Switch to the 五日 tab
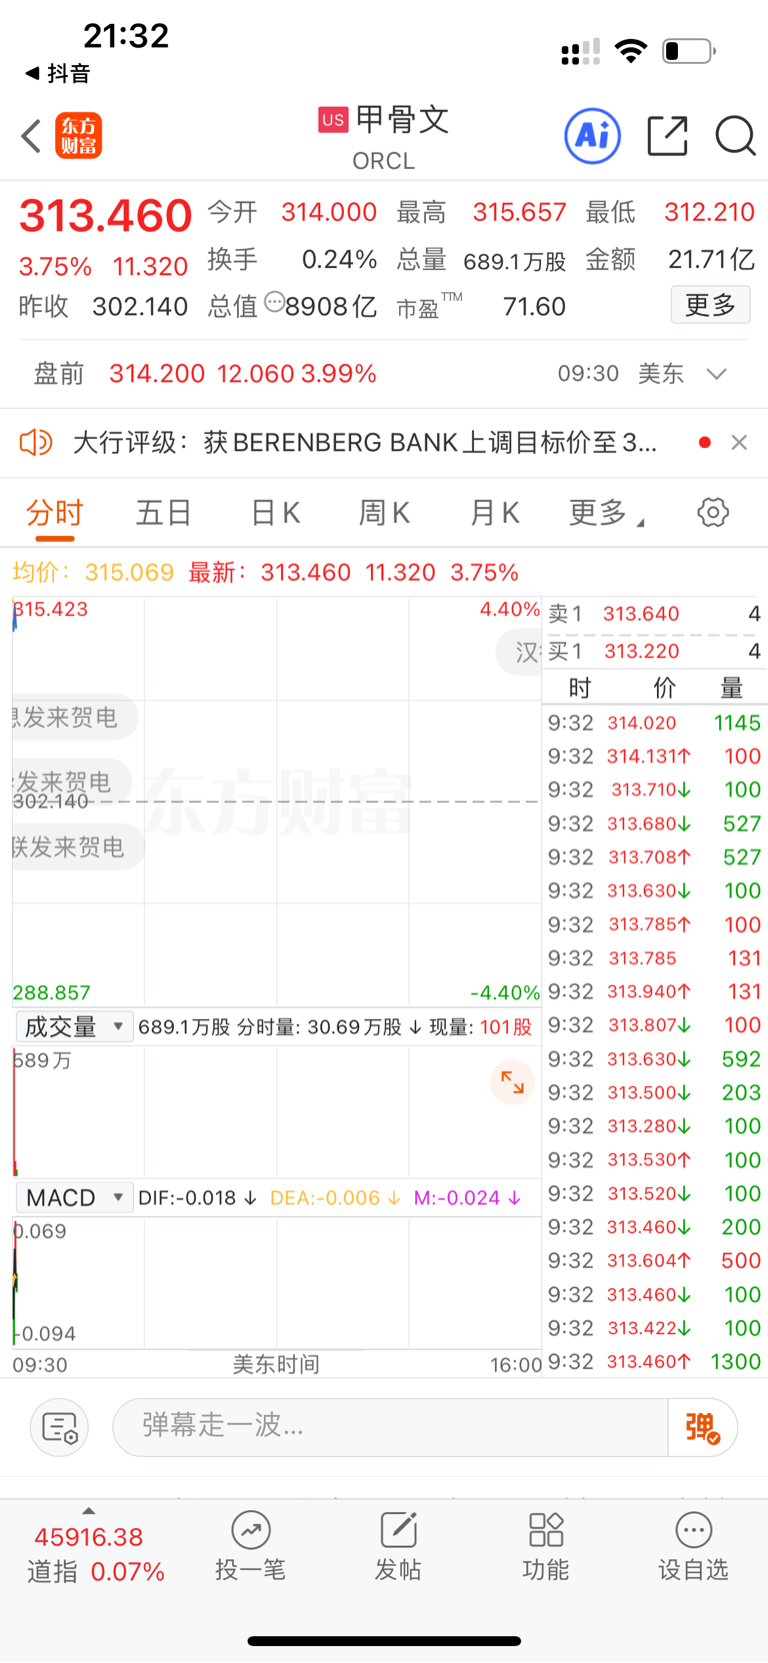The image size is (768, 1663). pos(164,513)
